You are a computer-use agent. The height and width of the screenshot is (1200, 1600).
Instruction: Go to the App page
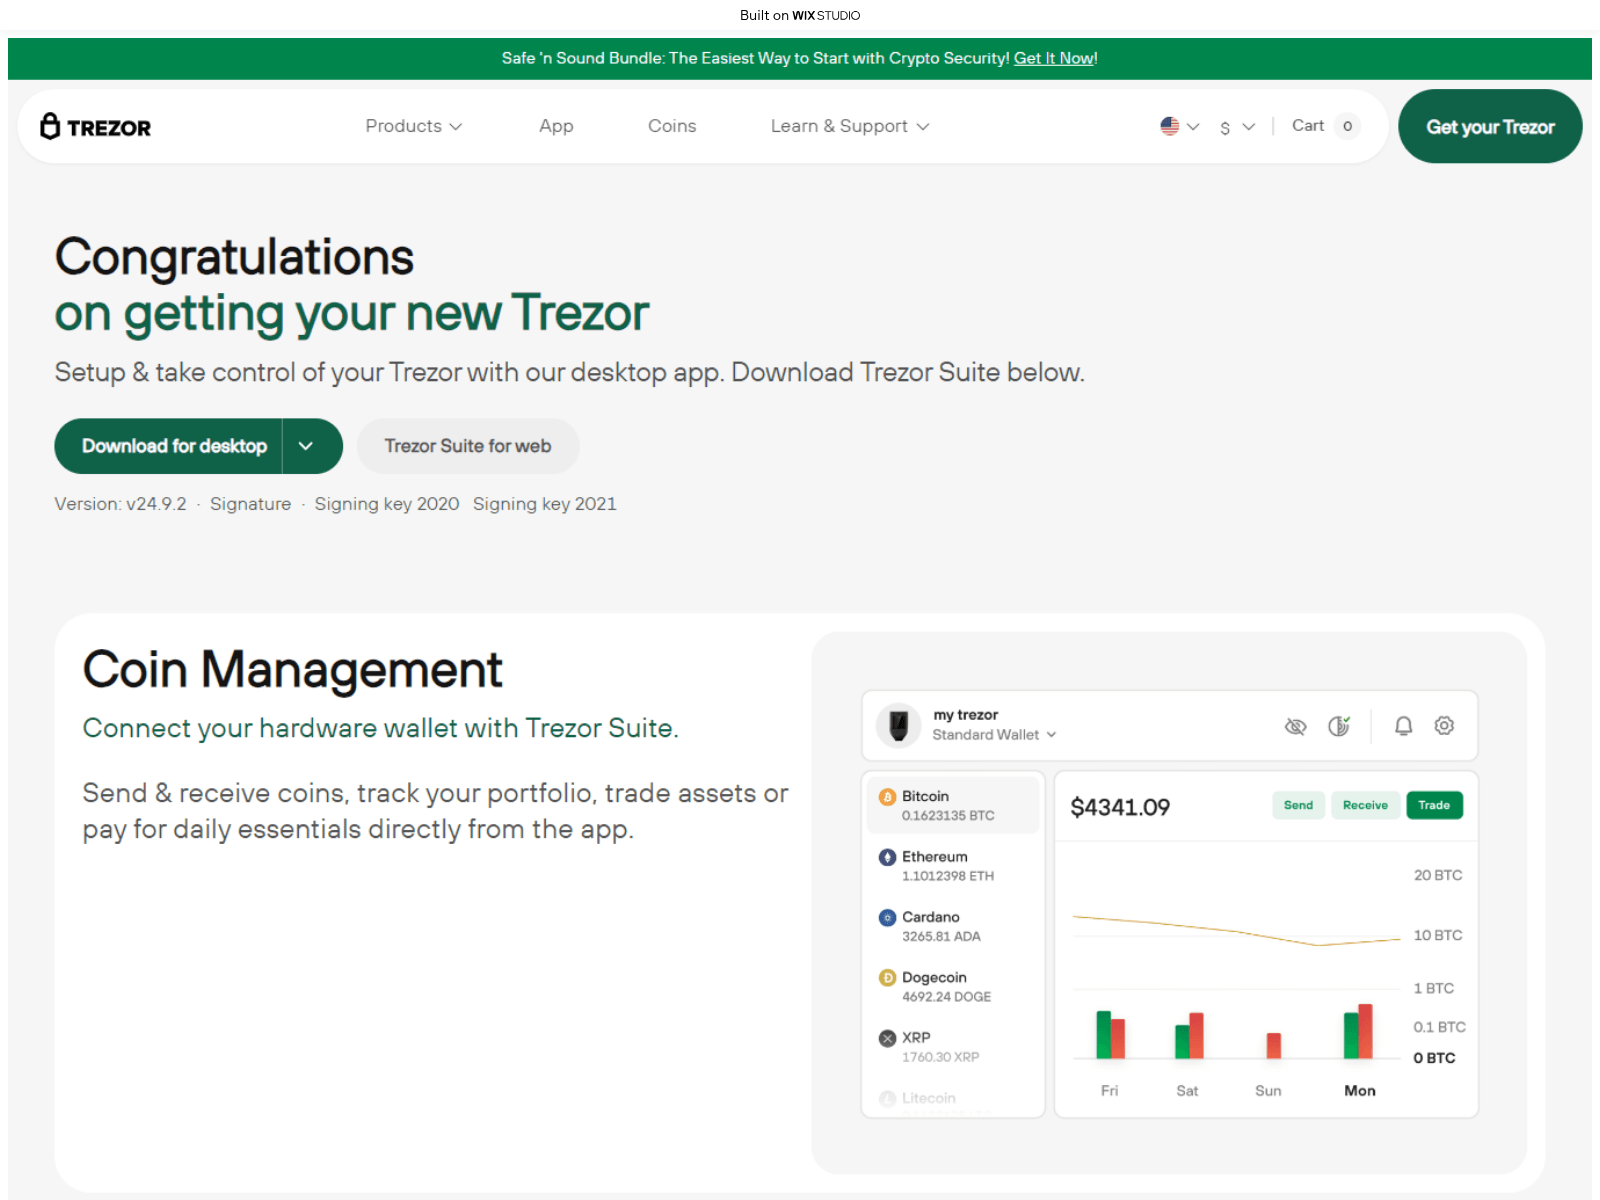556,126
